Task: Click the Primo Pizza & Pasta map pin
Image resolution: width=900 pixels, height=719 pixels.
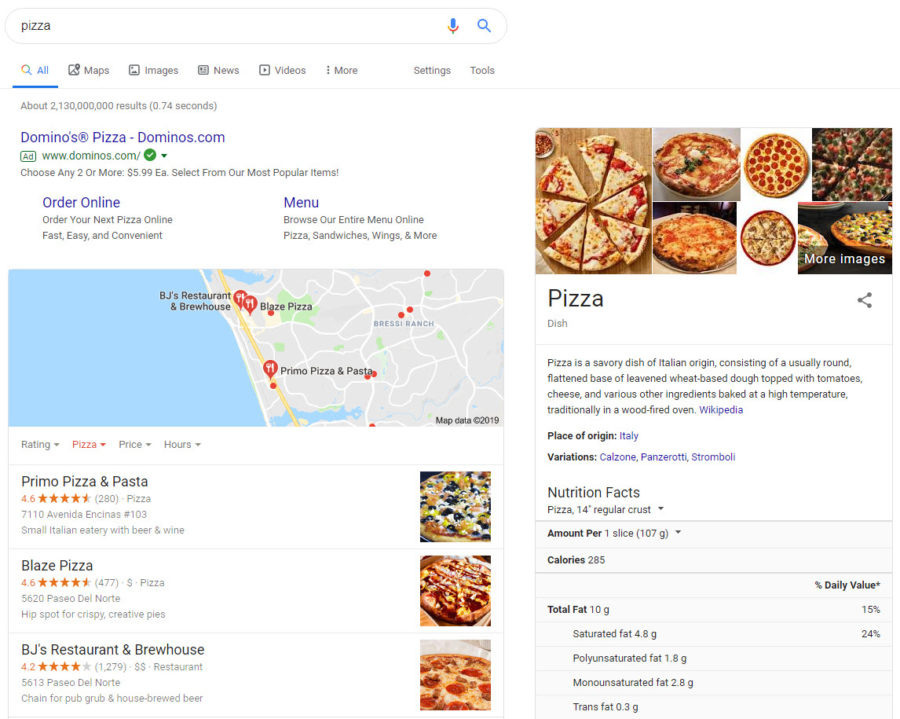Action: [270, 369]
